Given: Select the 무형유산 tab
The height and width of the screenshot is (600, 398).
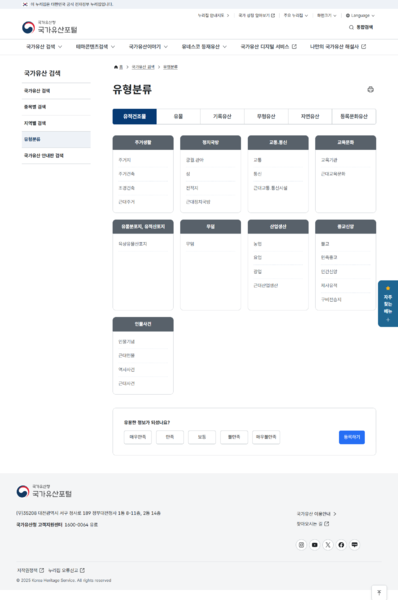Looking at the screenshot, I should 266,116.
